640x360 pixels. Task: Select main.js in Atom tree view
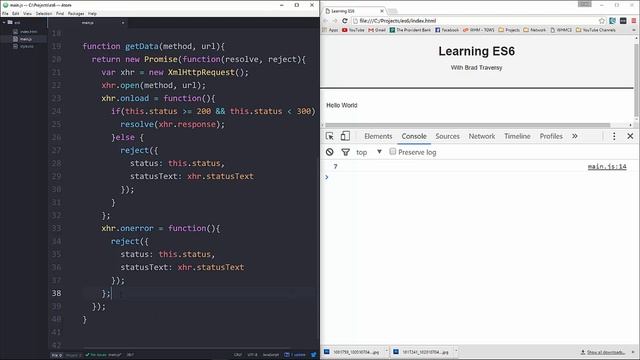point(23,39)
